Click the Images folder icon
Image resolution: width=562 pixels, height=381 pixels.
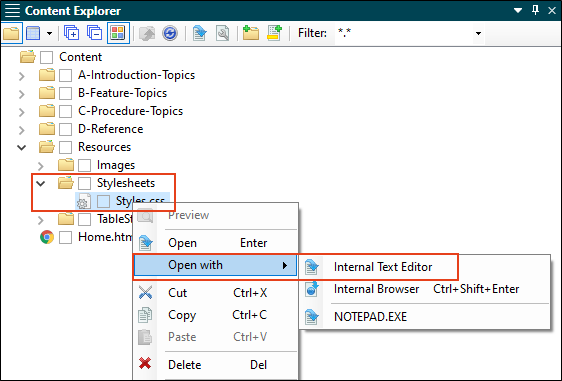point(66,165)
